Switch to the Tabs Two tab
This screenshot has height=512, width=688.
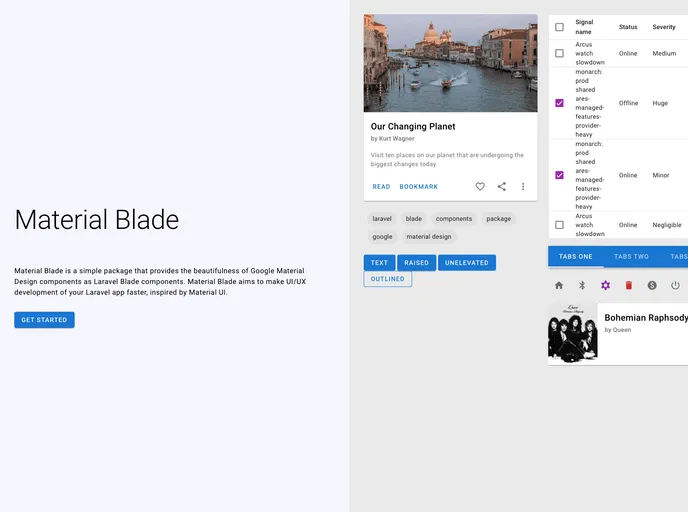[631, 257]
